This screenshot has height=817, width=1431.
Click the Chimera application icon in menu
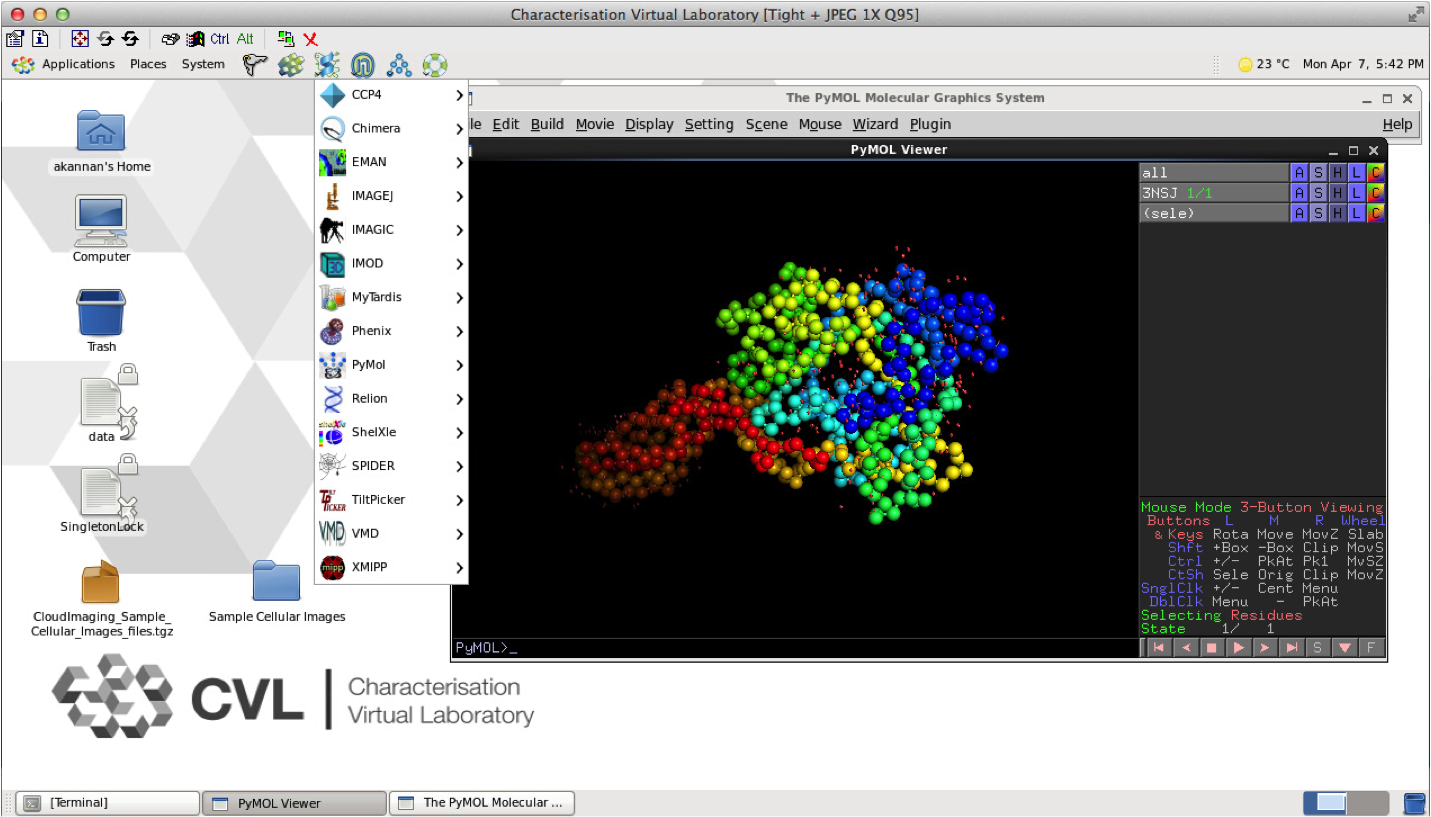333,129
